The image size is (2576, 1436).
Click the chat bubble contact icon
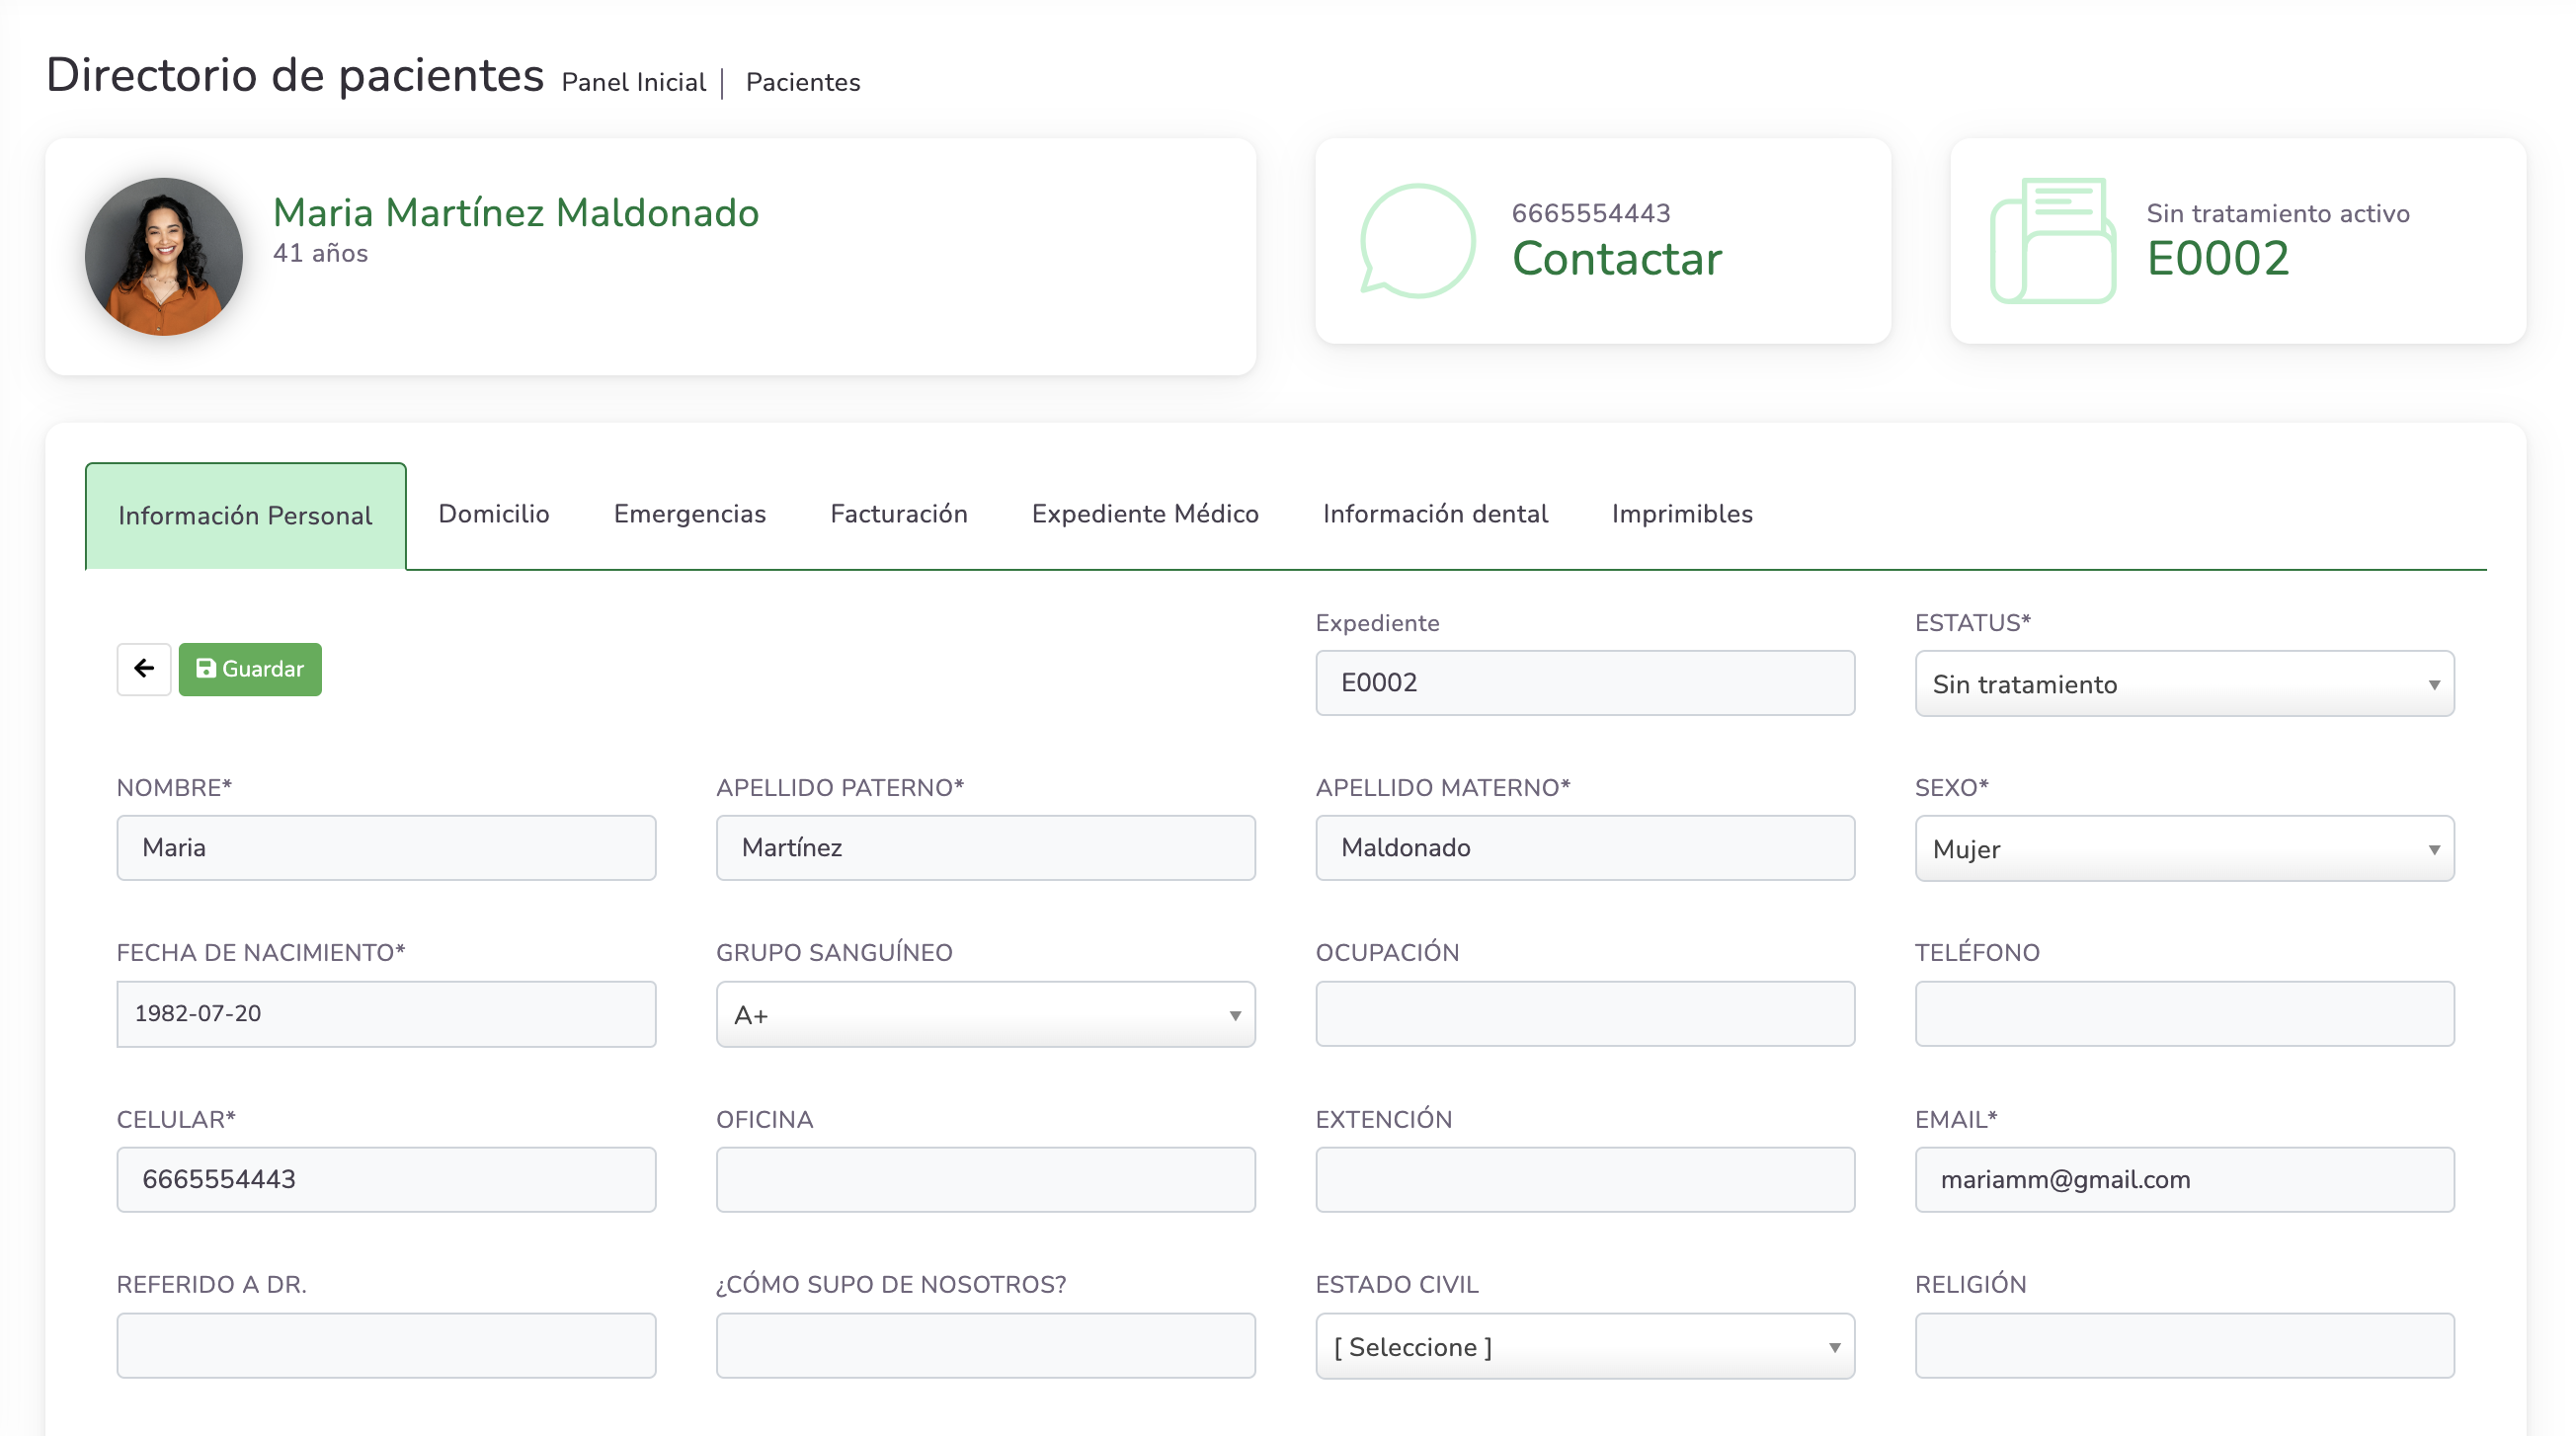[1417, 240]
